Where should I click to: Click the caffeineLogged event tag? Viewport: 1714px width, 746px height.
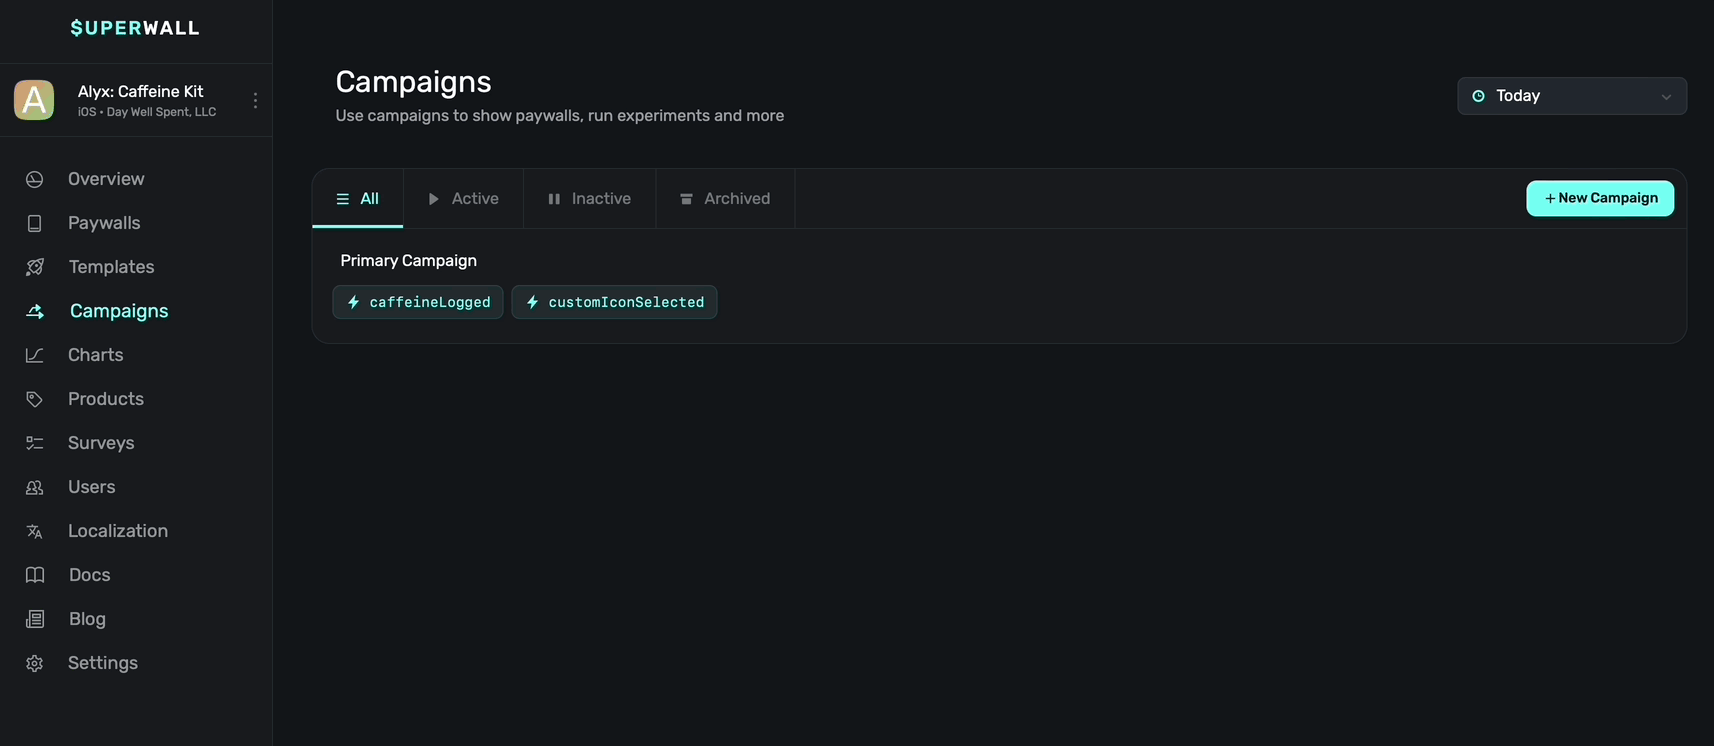click(x=418, y=302)
